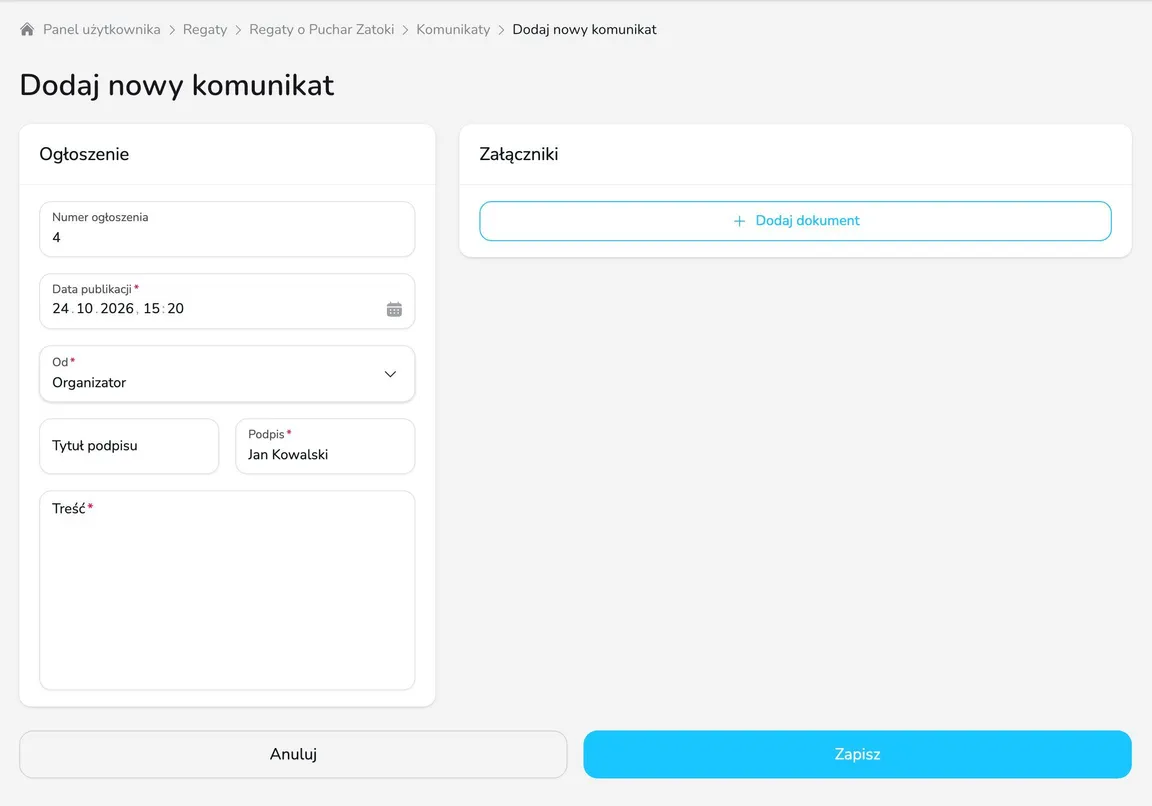Focus the Numer ogłoszenia field
The image size is (1152, 806).
pyautogui.click(x=227, y=229)
